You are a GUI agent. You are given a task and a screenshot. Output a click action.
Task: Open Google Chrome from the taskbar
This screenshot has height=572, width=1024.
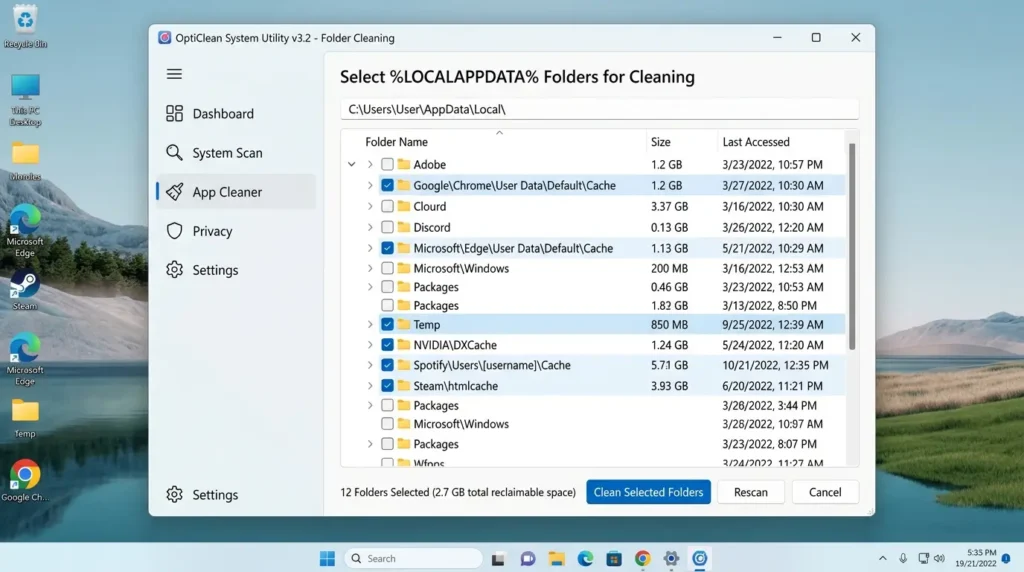pos(643,559)
